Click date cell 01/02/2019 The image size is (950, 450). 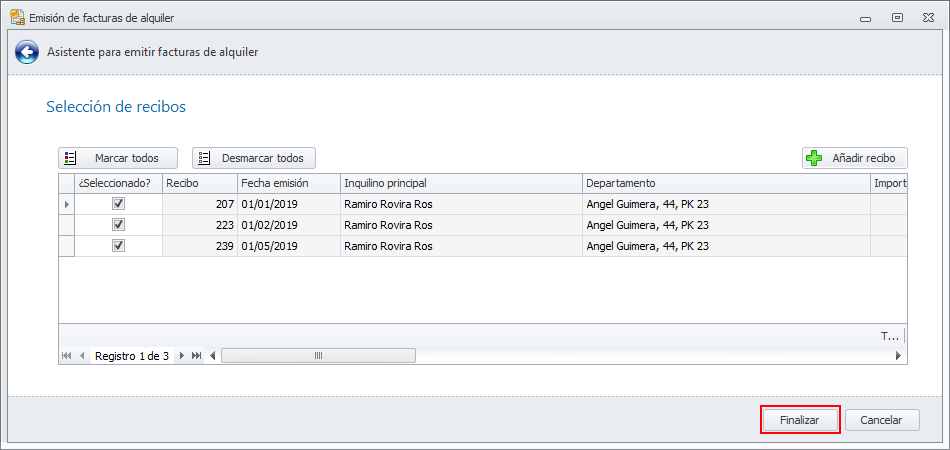pyautogui.click(x=289, y=225)
